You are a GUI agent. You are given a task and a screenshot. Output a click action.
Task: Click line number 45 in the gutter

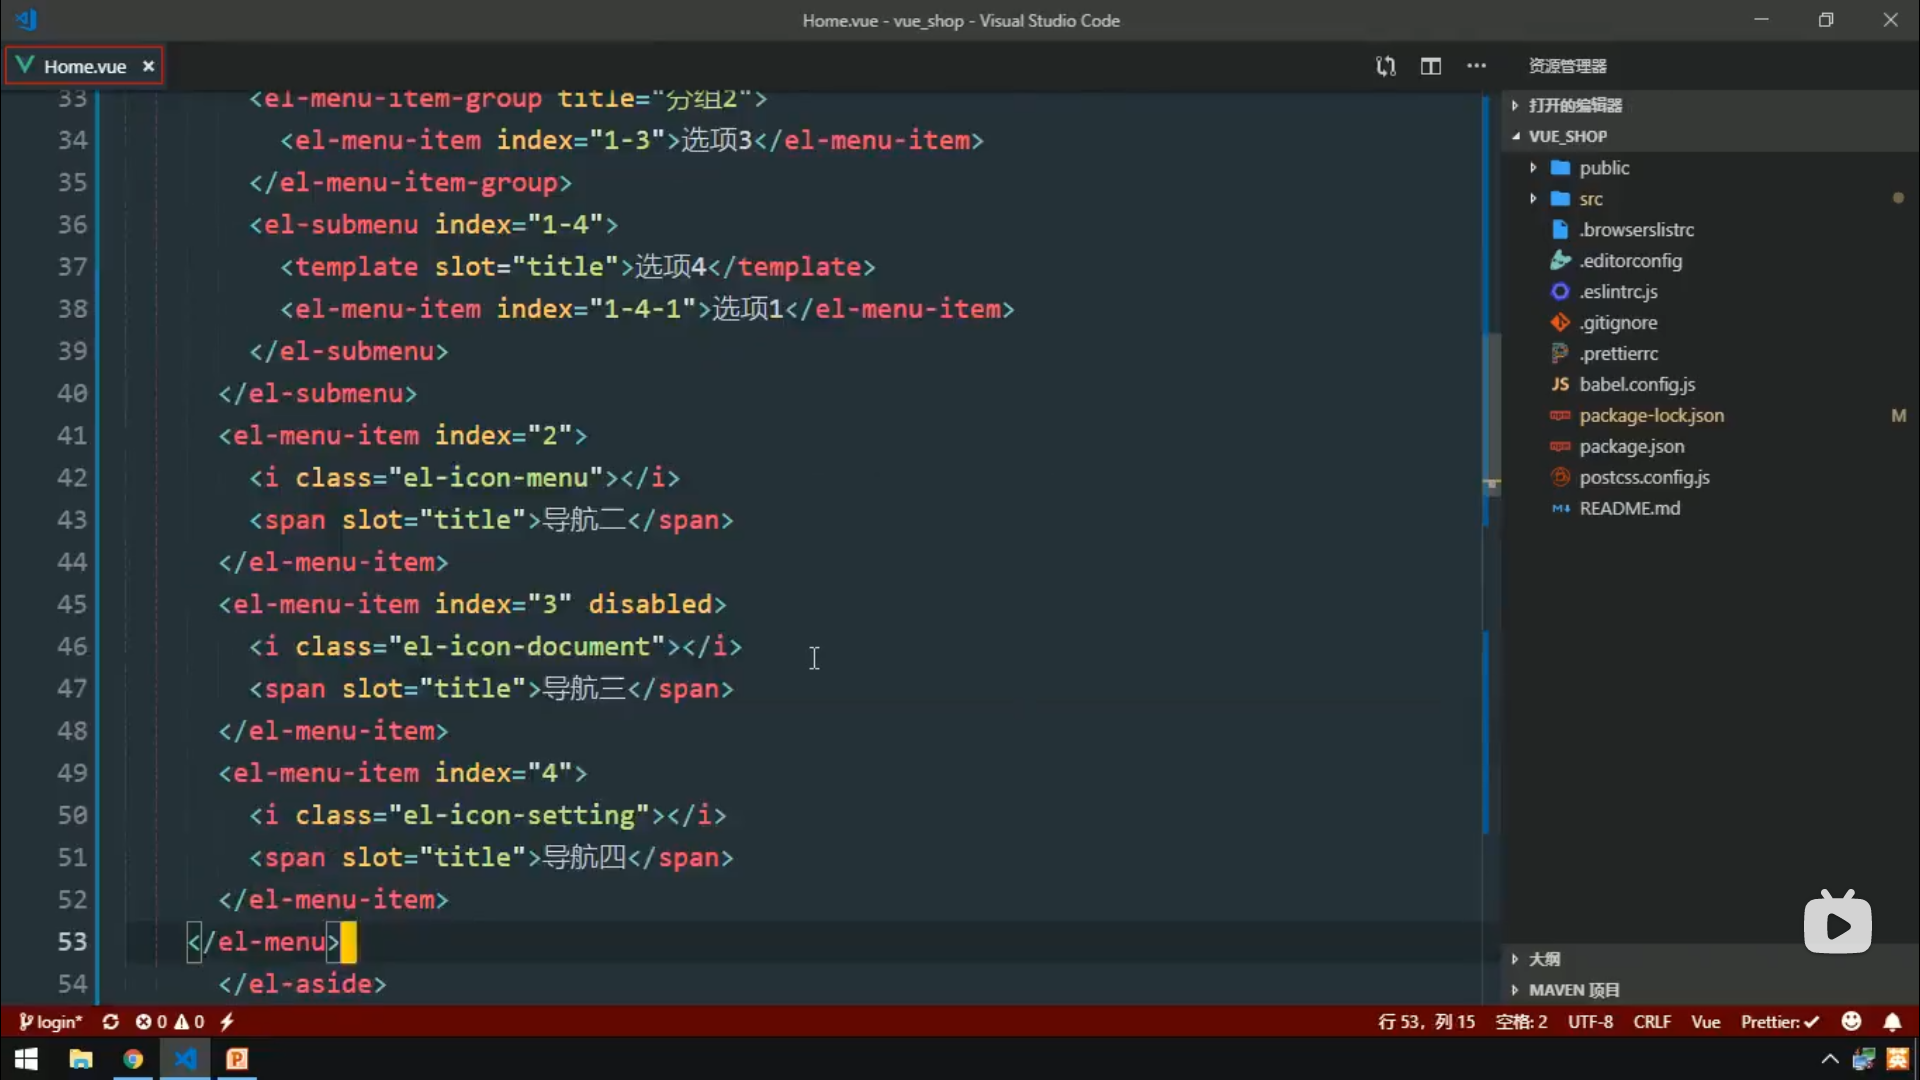coord(72,604)
